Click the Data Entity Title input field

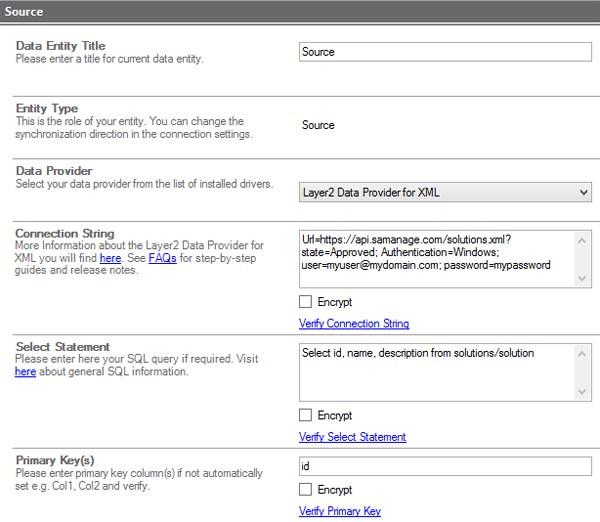tap(445, 52)
